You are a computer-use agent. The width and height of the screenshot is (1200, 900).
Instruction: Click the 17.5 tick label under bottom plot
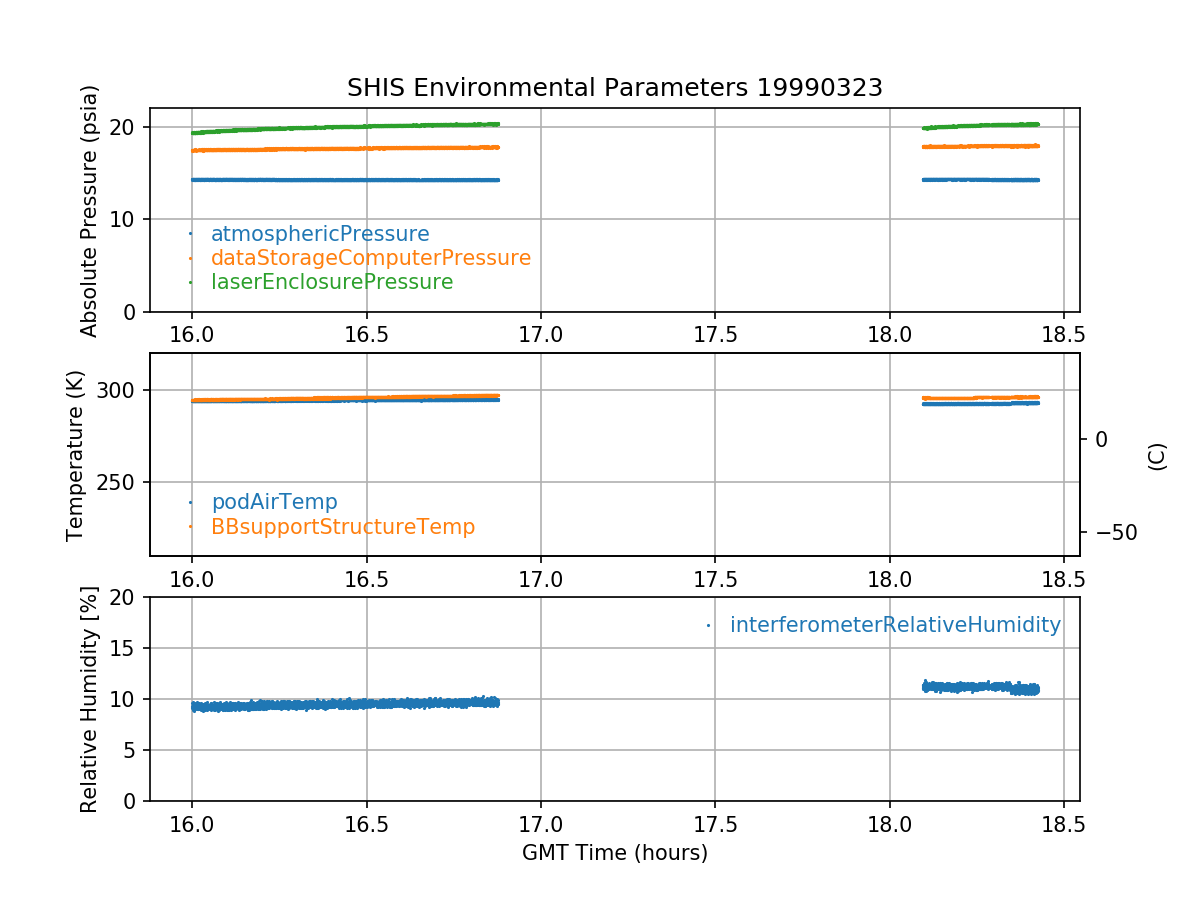pyautogui.click(x=715, y=826)
